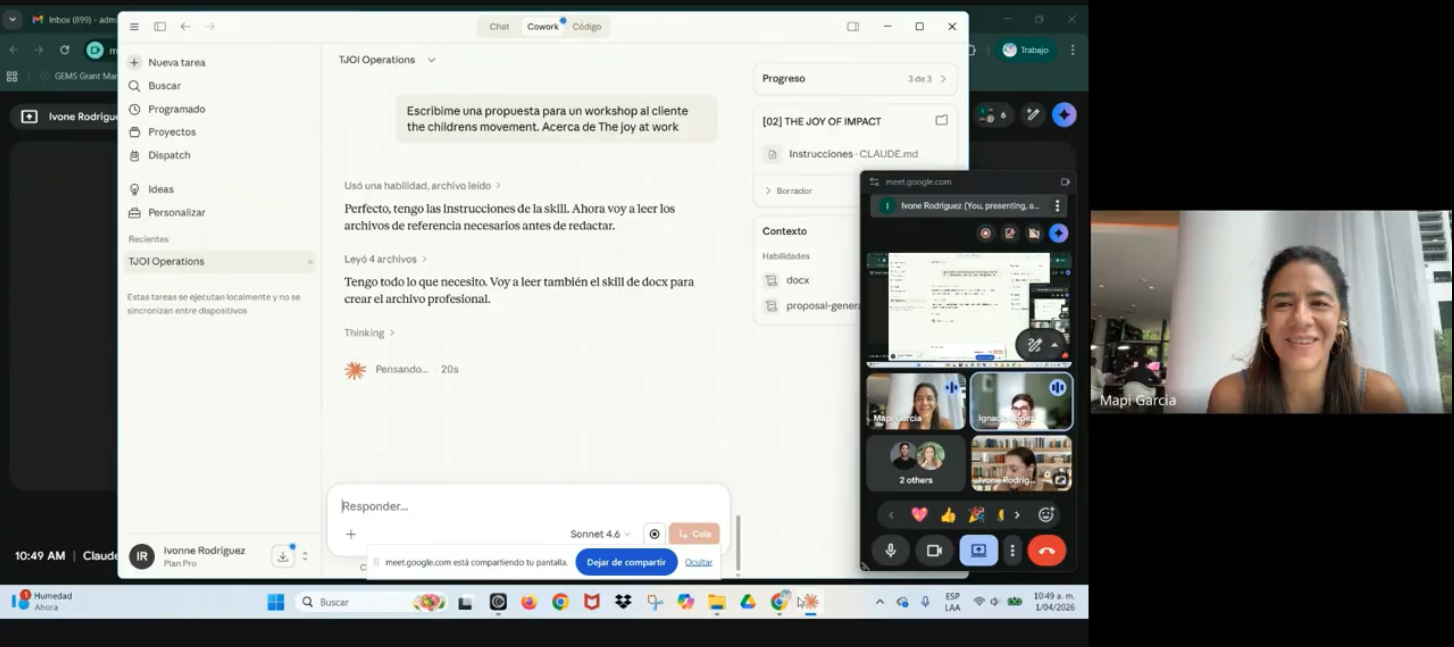1454x647 pixels.
Task: Send thumbs up reaction in Meet
Action: [948, 515]
